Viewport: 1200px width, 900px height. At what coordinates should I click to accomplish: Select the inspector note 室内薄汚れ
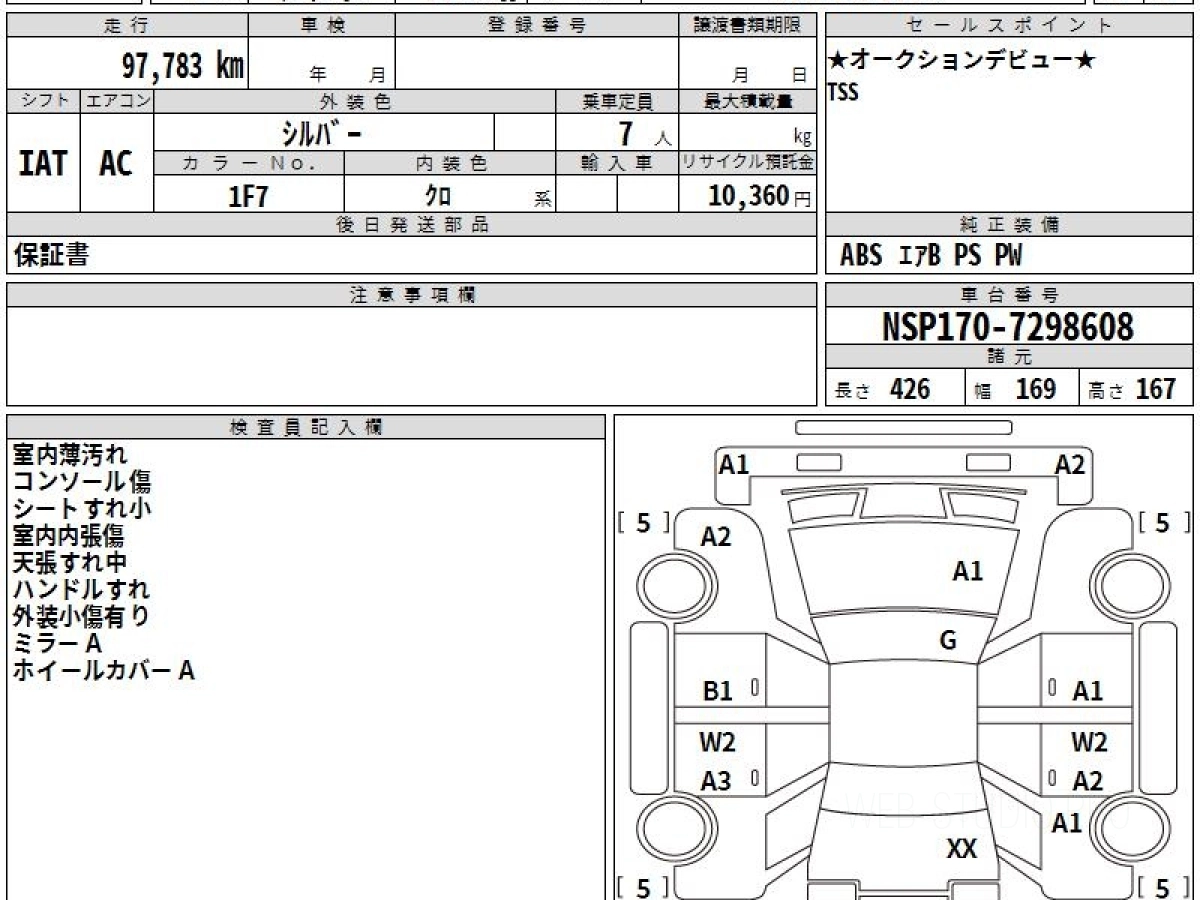[70, 455]
